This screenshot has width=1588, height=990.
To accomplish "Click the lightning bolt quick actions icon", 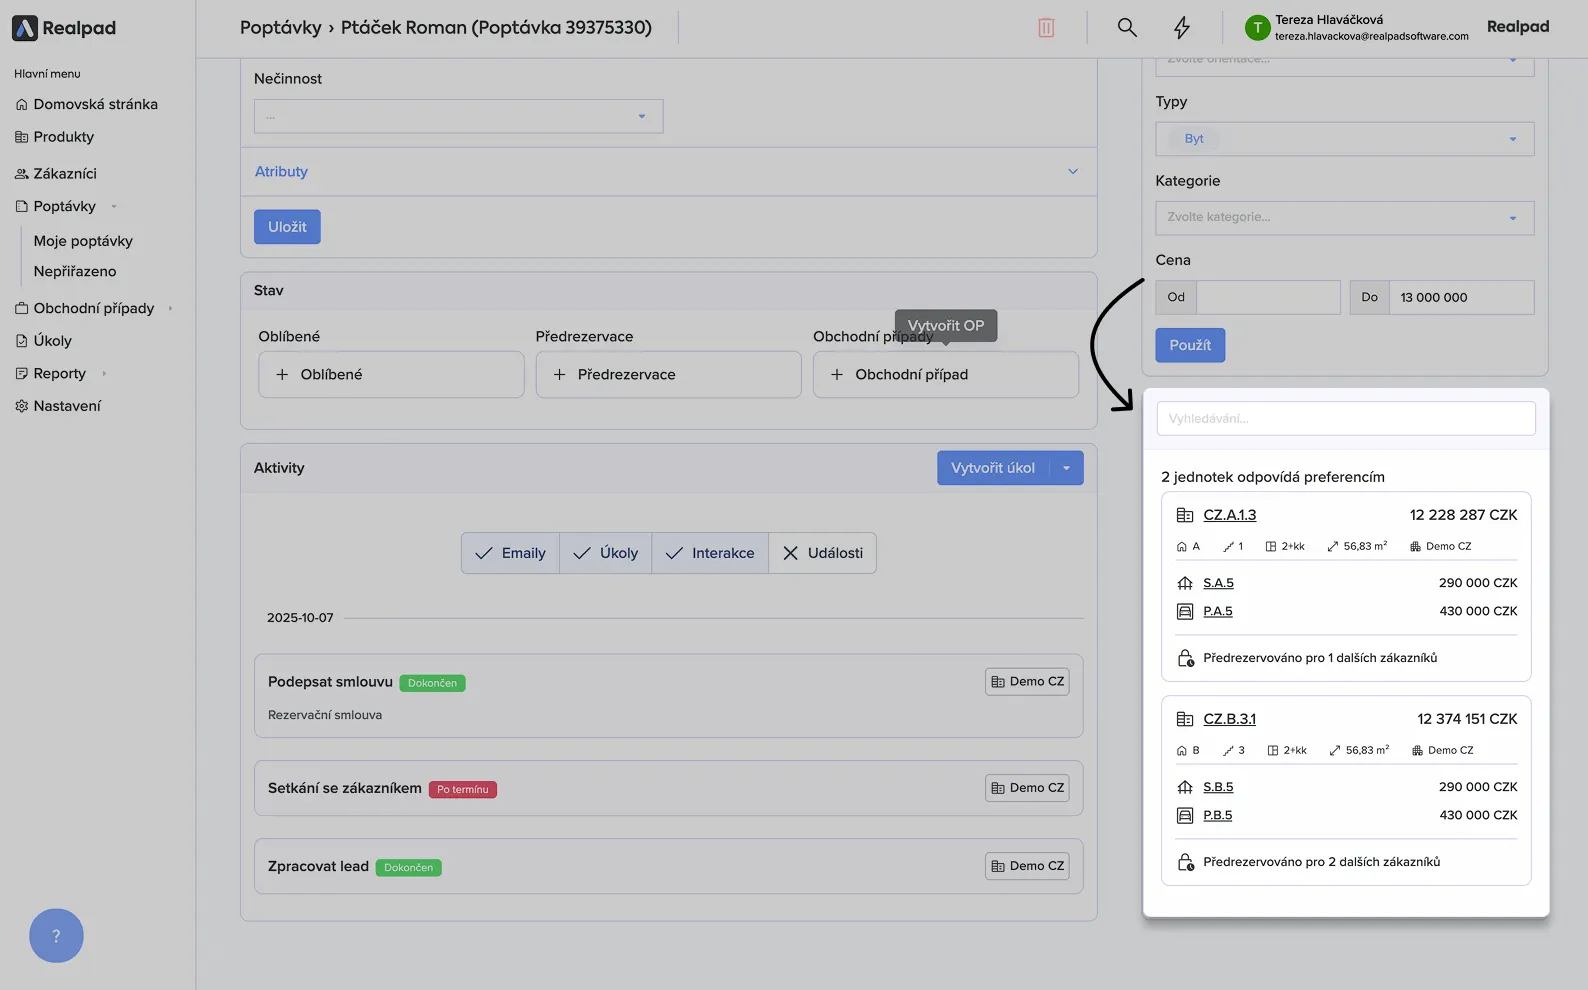I will [1182, 28].
